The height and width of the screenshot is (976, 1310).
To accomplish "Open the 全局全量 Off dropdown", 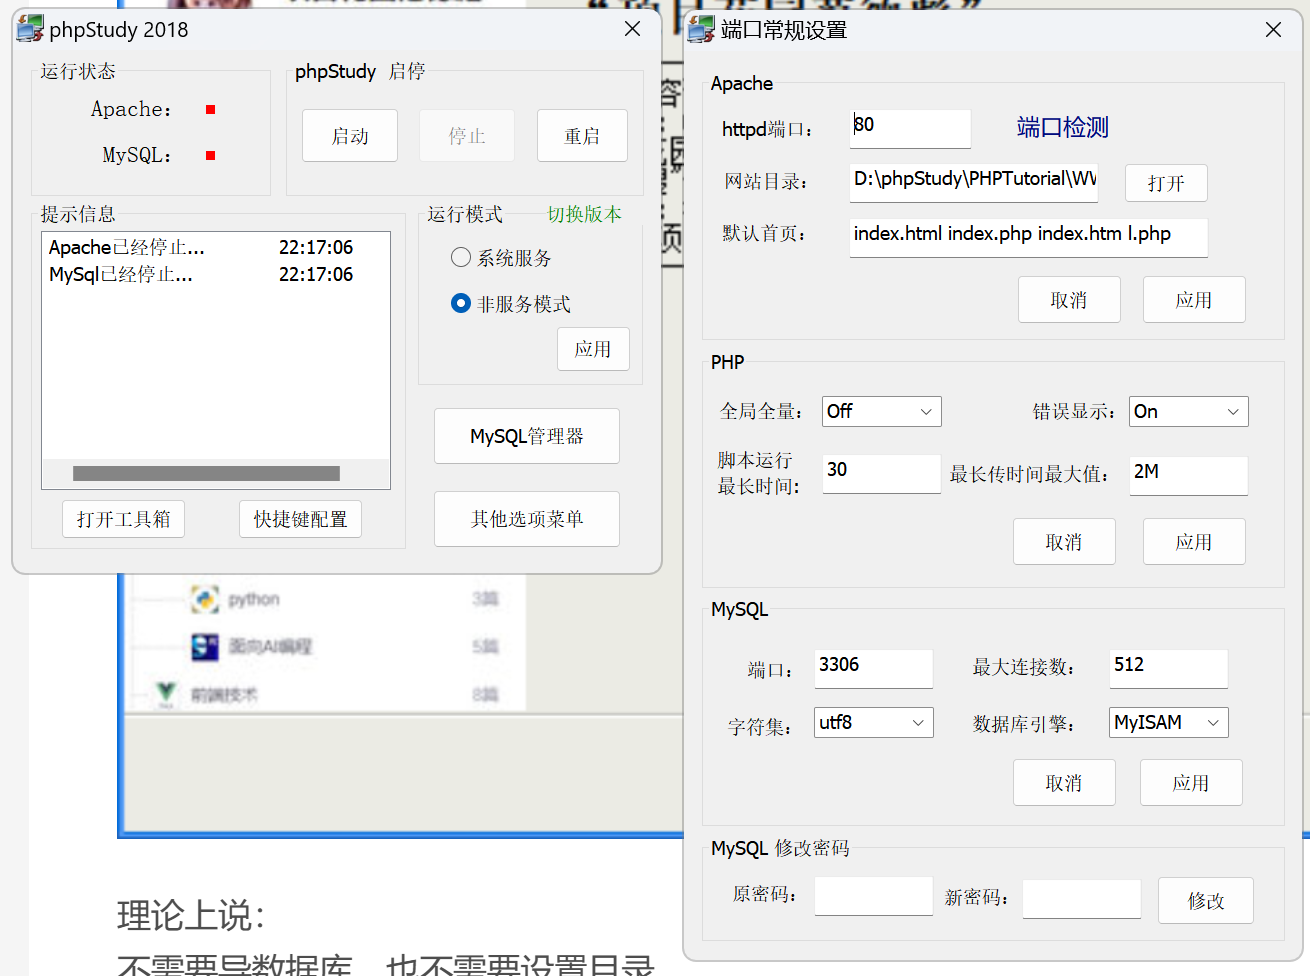I will 881,411.
